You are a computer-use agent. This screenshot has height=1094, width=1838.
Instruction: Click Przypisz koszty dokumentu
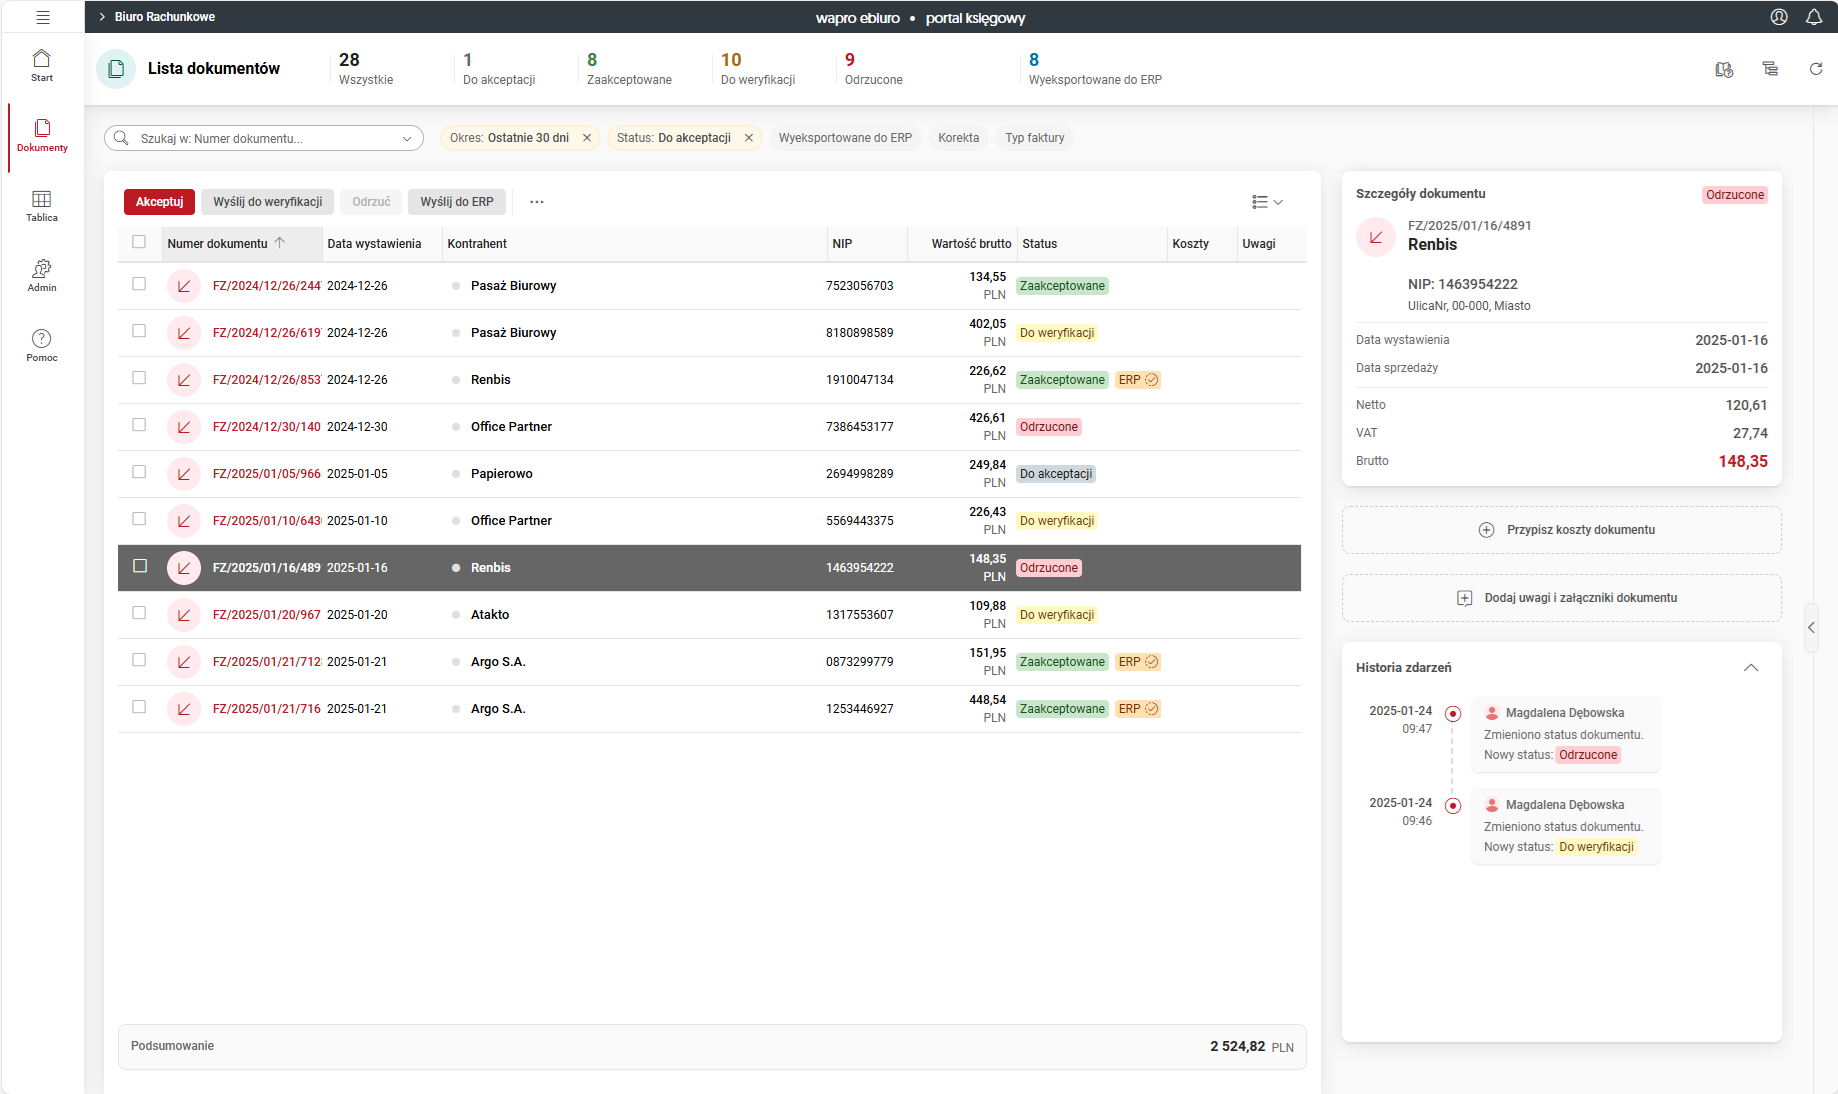(x=1562, y=530)
